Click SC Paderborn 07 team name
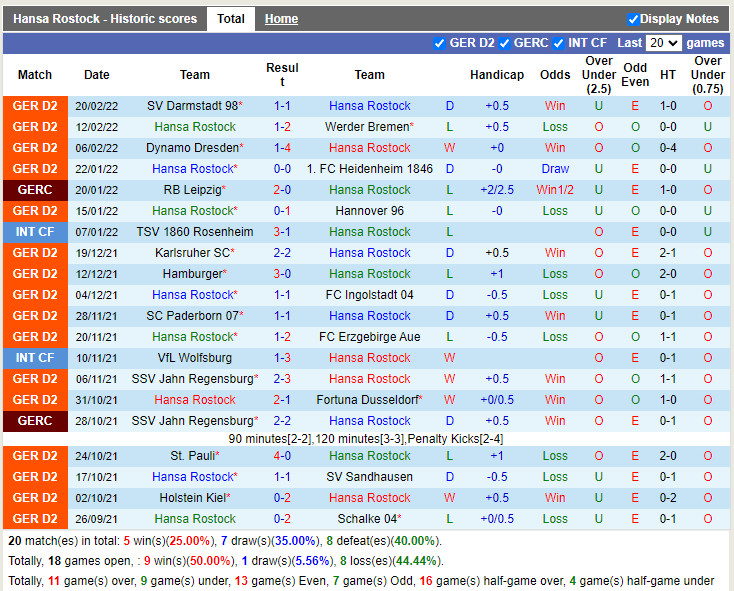Screen dimensions: 734x591 192,316
